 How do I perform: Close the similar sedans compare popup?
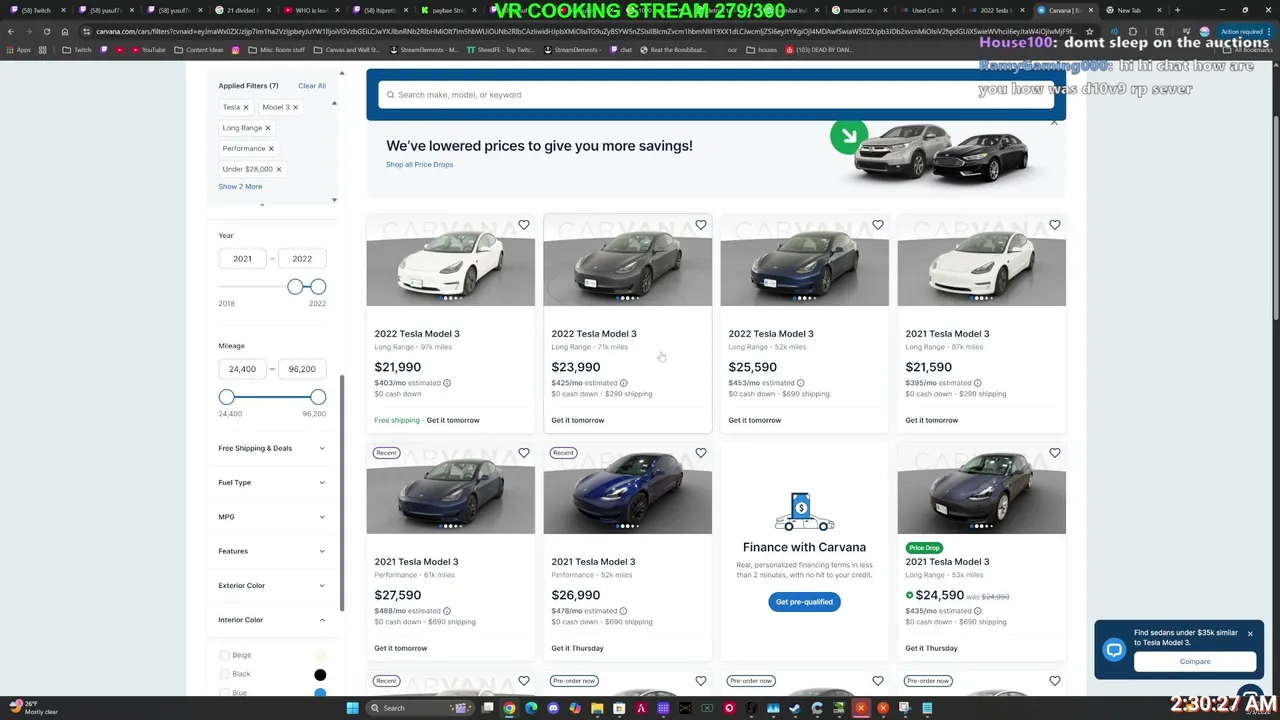click(x=1250, y=634)
